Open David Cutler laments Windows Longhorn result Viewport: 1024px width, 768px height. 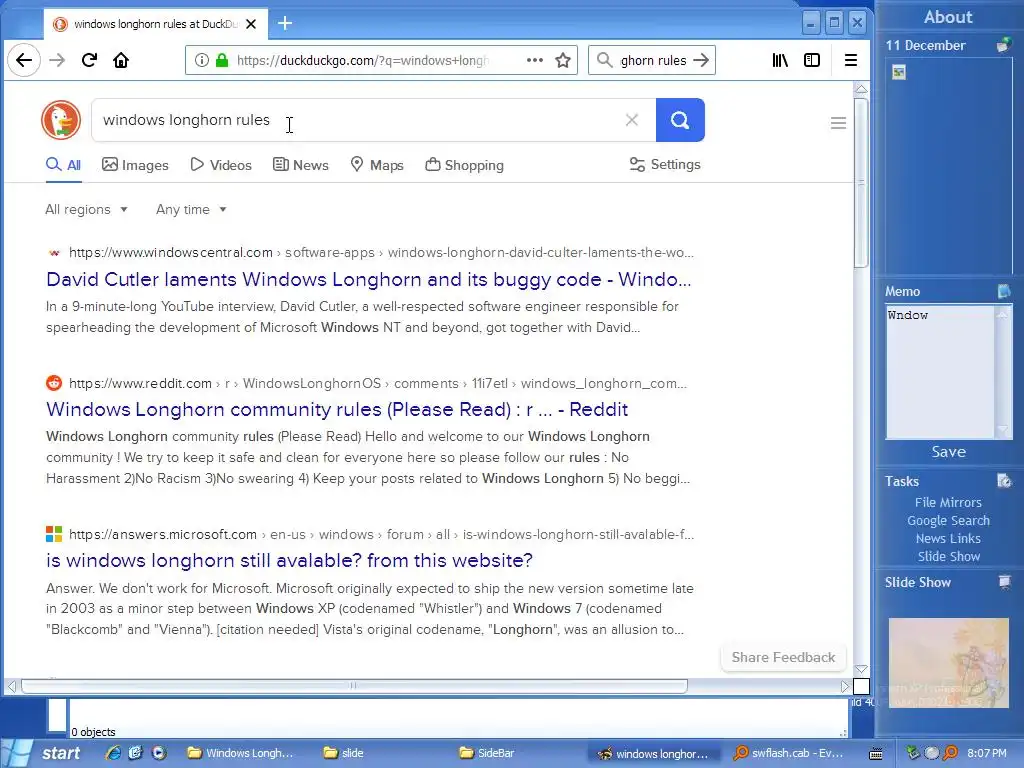point(368,280)
